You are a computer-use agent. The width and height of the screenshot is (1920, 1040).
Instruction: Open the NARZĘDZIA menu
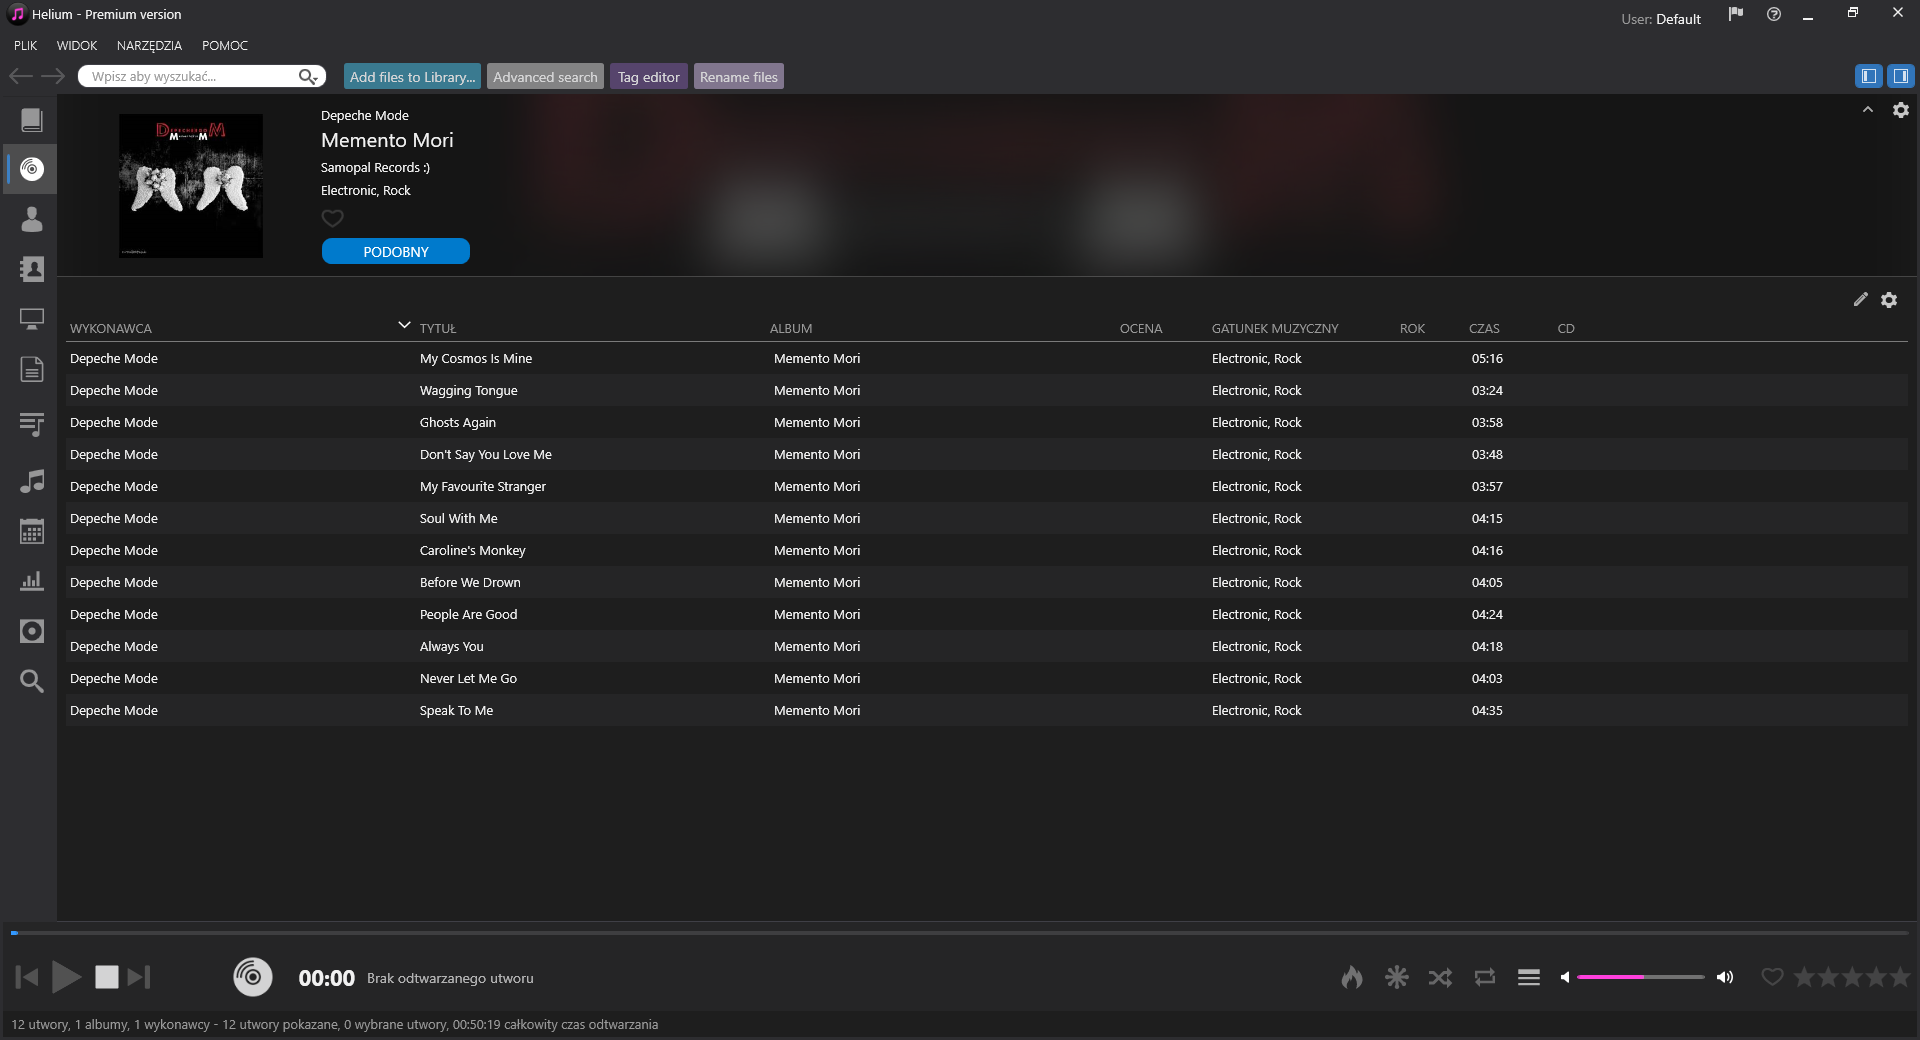point(149,45)
